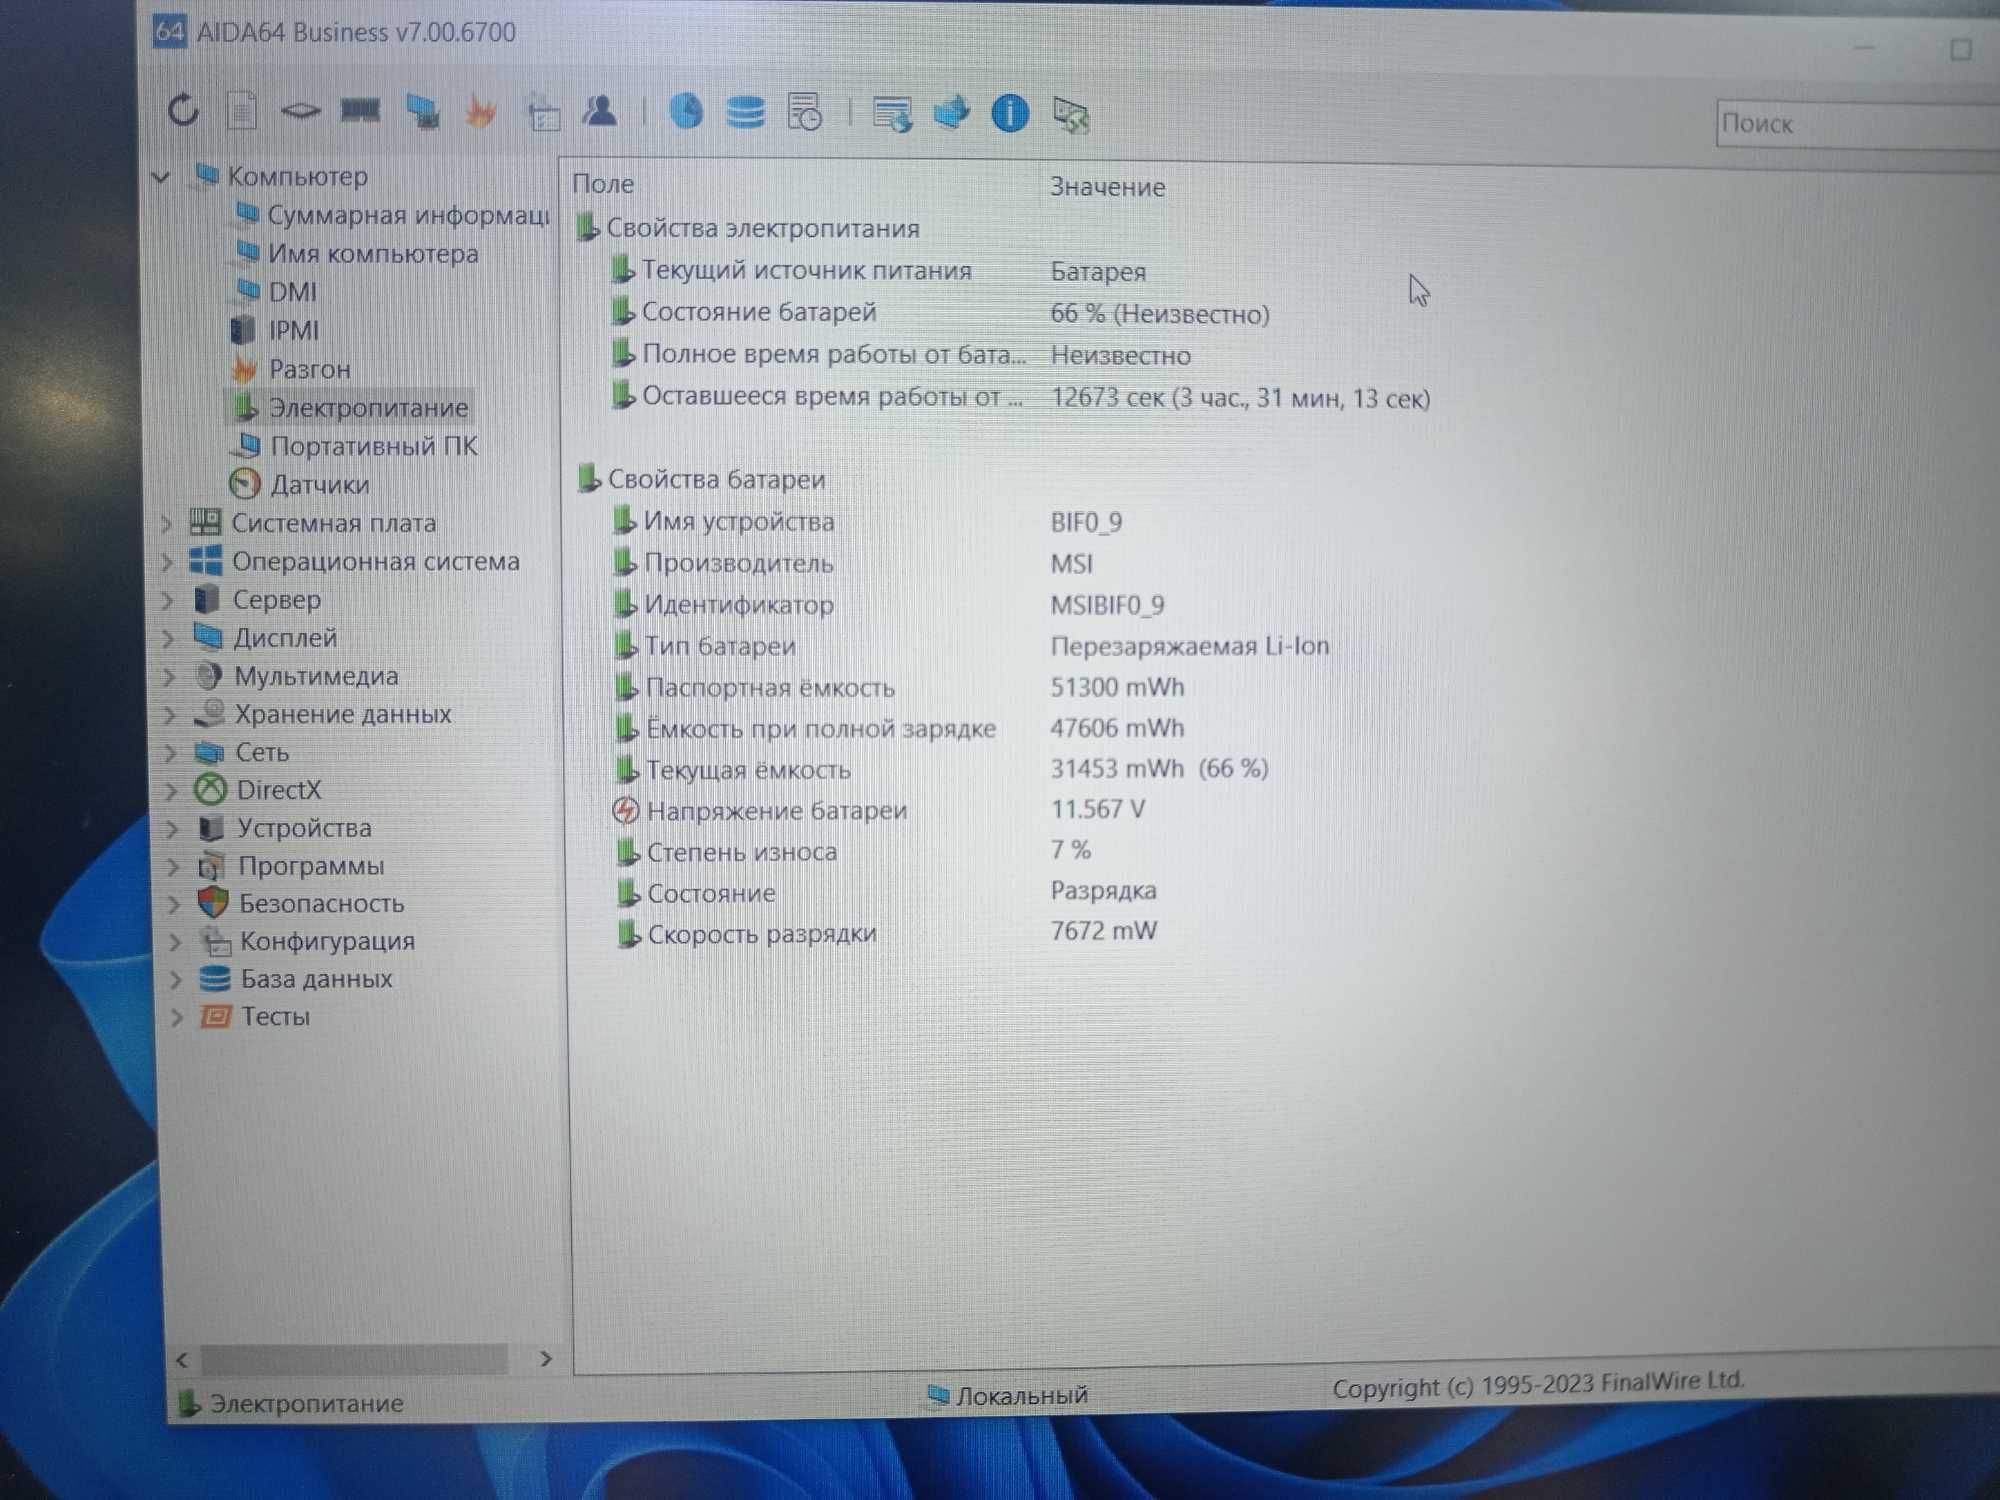
Task: Click the server rack tree toolbar icon
Action: pyautogui.click(x=542, y=113)
